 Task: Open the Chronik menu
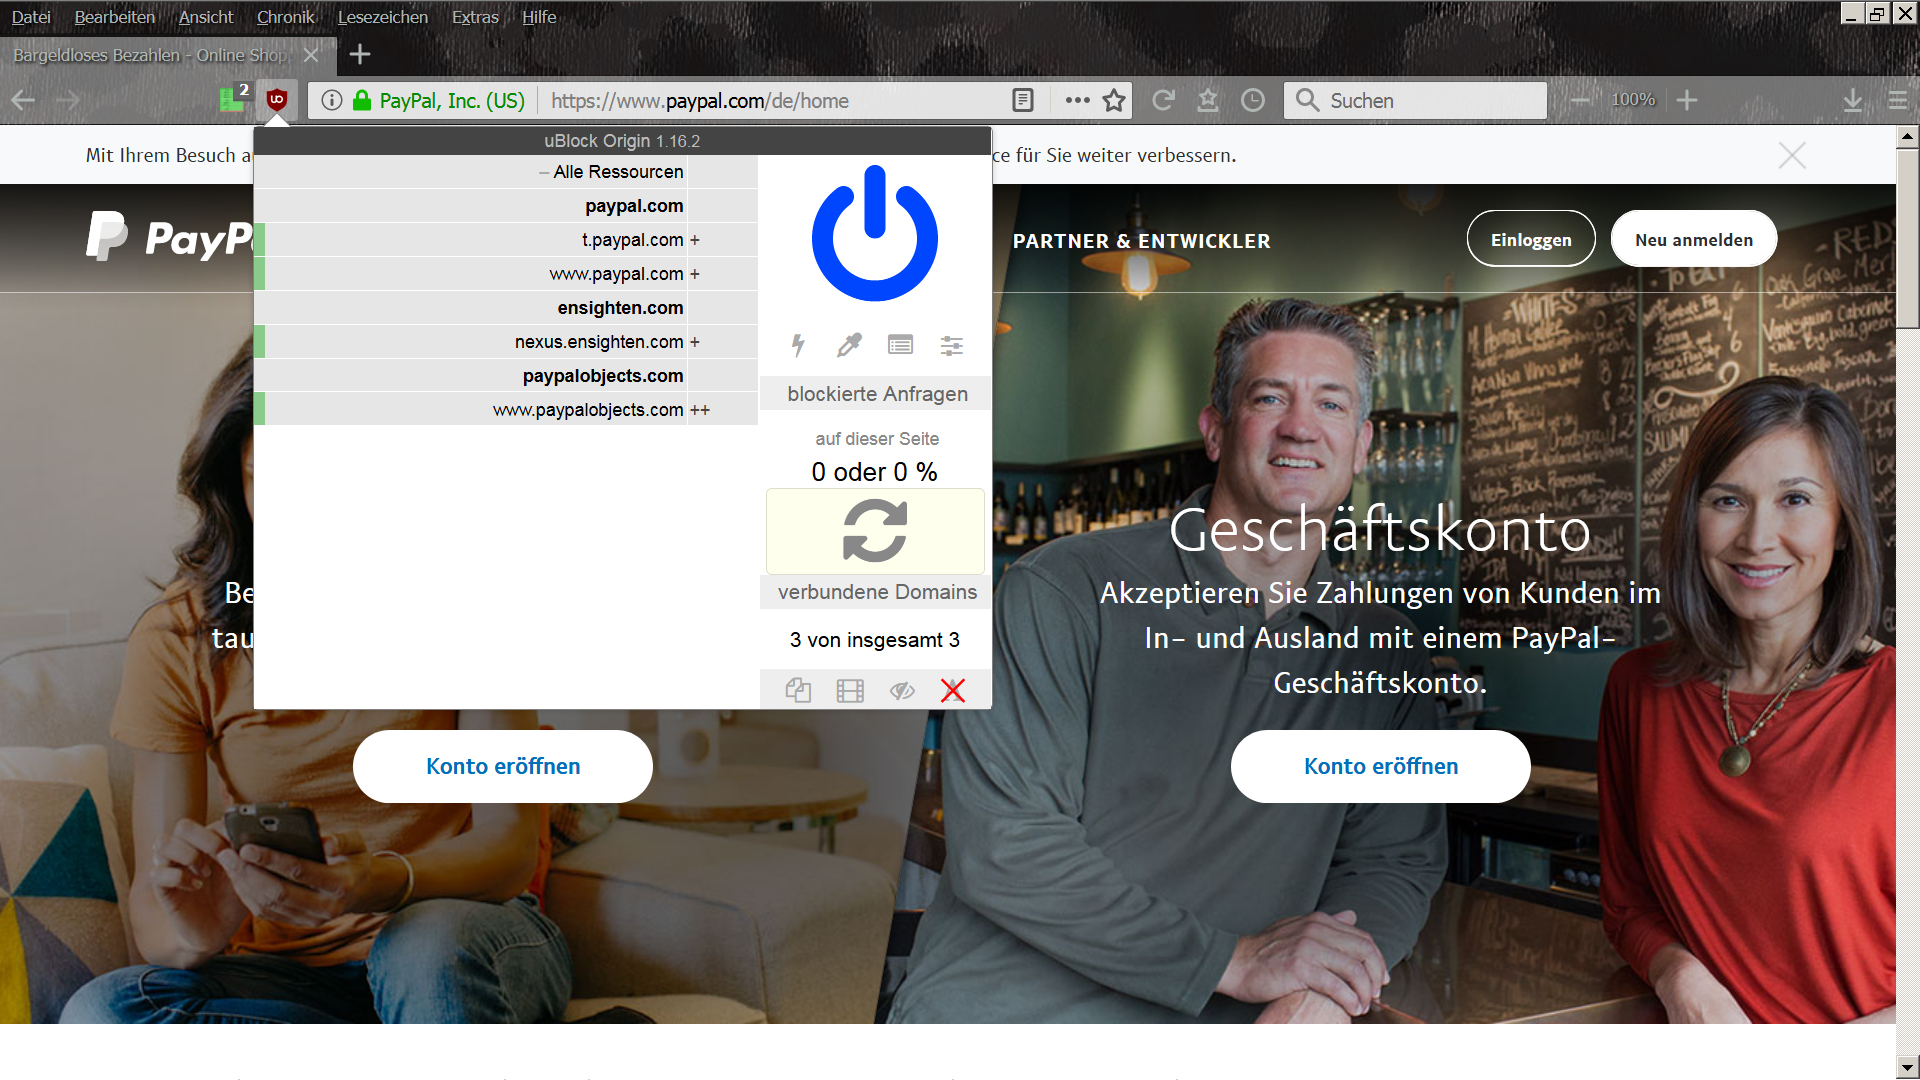click(x=285, y=17)
